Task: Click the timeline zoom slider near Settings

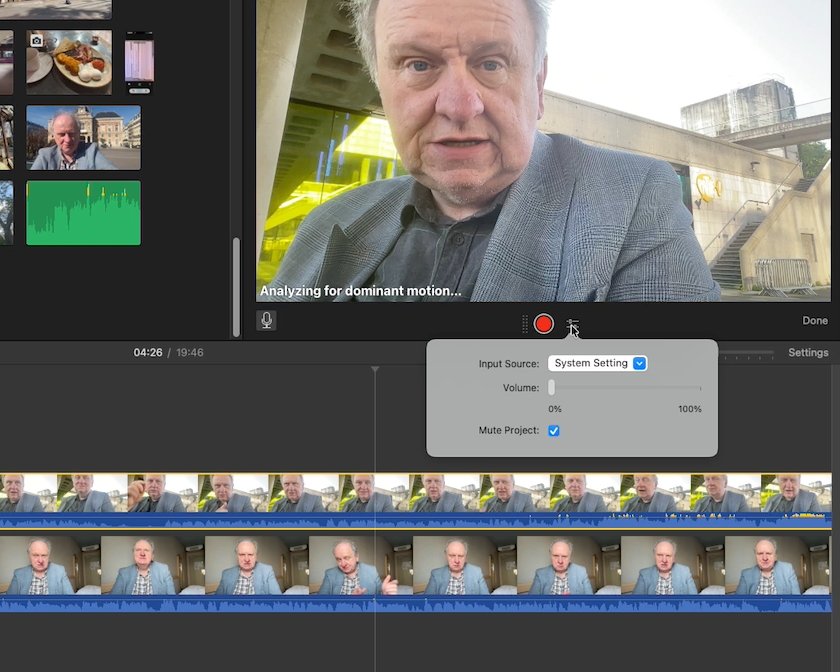Action: click(746, 353)
